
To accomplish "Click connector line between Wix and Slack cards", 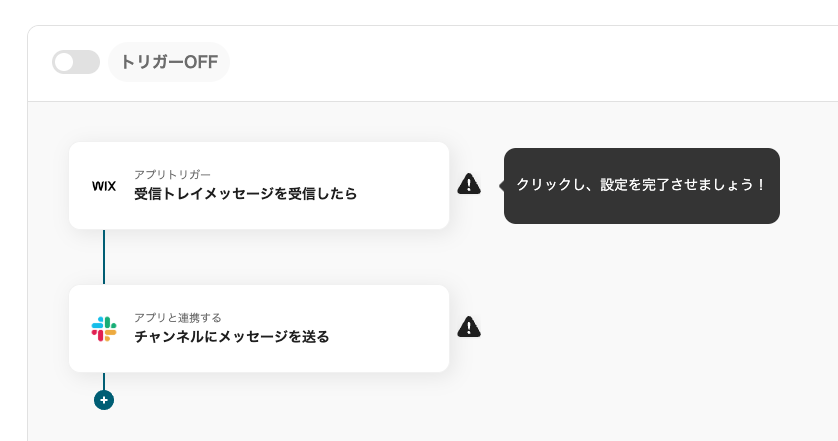I will click(104, 257).
